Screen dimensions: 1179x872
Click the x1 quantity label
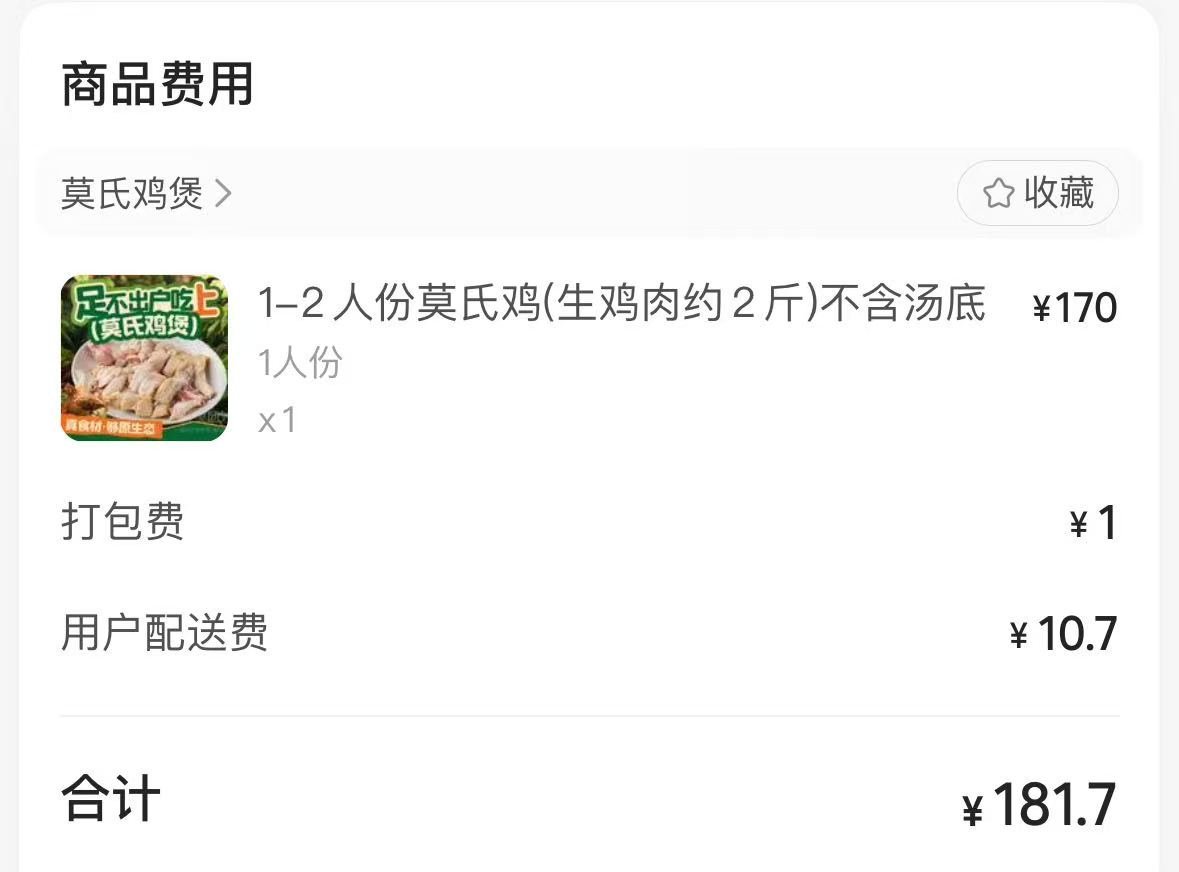[x=277, y=420]
